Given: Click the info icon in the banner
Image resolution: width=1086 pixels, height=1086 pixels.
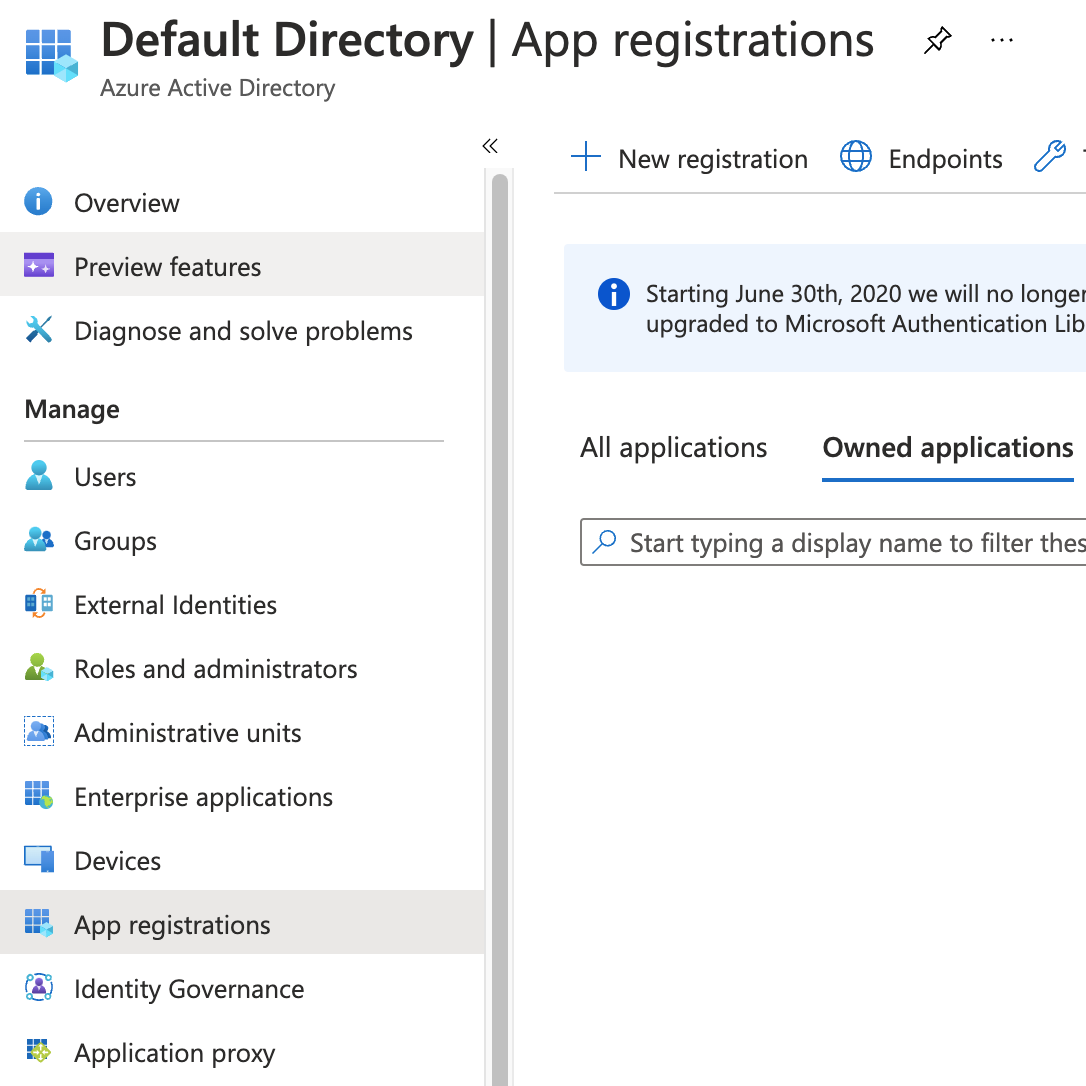Looking at the screenshot, I should tap(613, 294).
